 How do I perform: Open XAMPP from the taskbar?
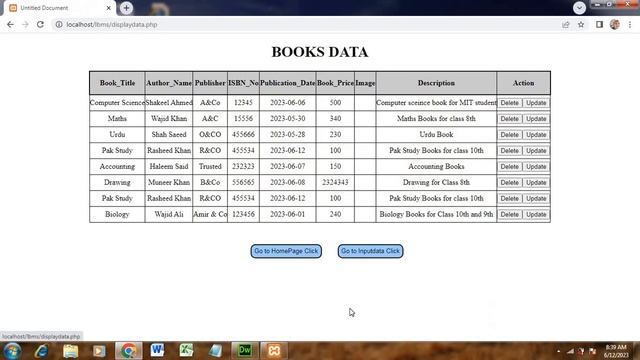pyautogui.click(x=274, y=350)
